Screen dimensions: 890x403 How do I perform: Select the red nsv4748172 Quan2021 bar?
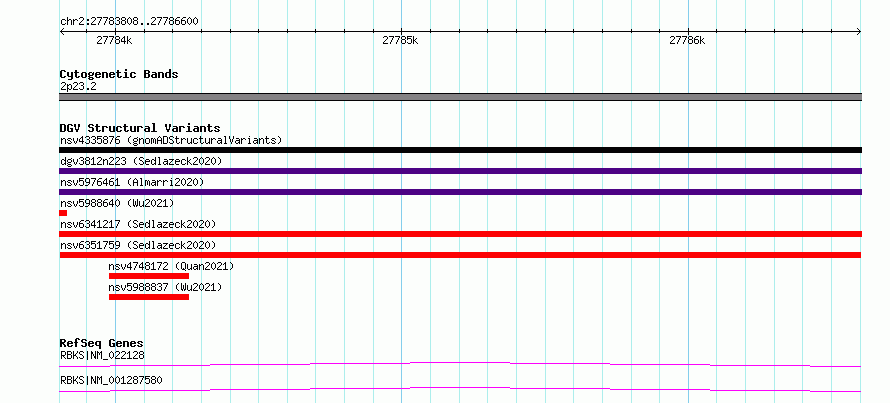point(149,276)
